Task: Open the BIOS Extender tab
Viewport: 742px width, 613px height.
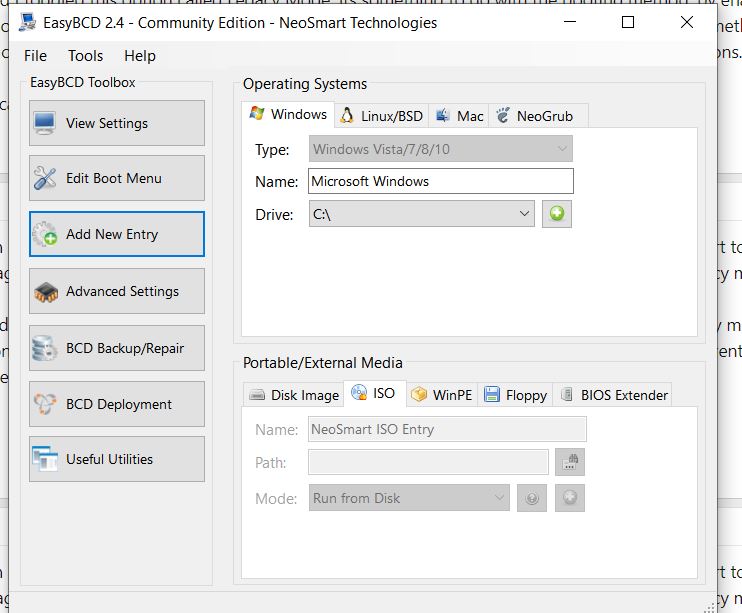Action: pos(612,395)
